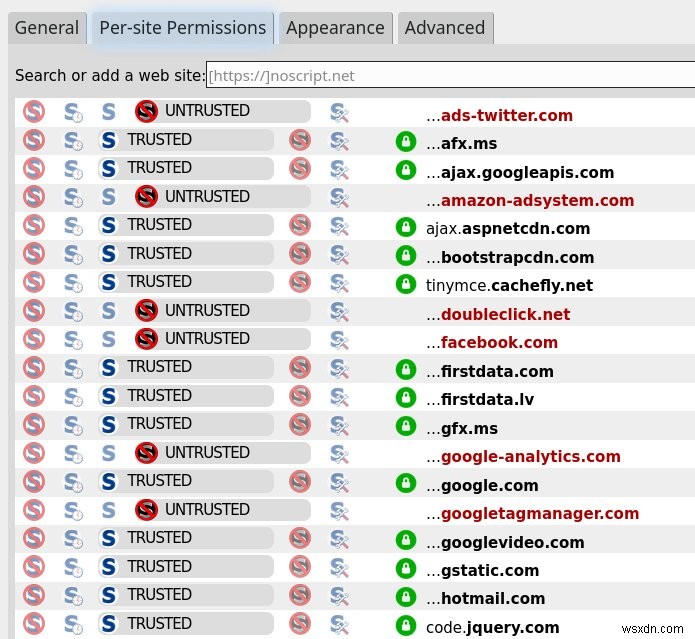Select the ...ads-twitter.com site name

pos(500,115)
